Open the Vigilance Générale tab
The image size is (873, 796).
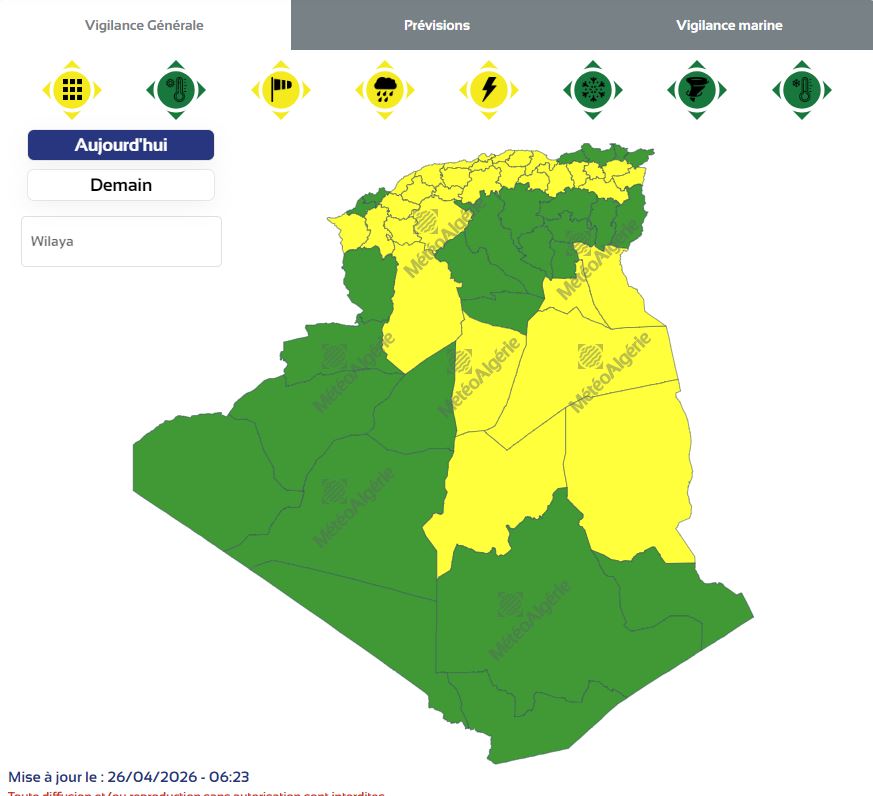(x=144, y=25)
